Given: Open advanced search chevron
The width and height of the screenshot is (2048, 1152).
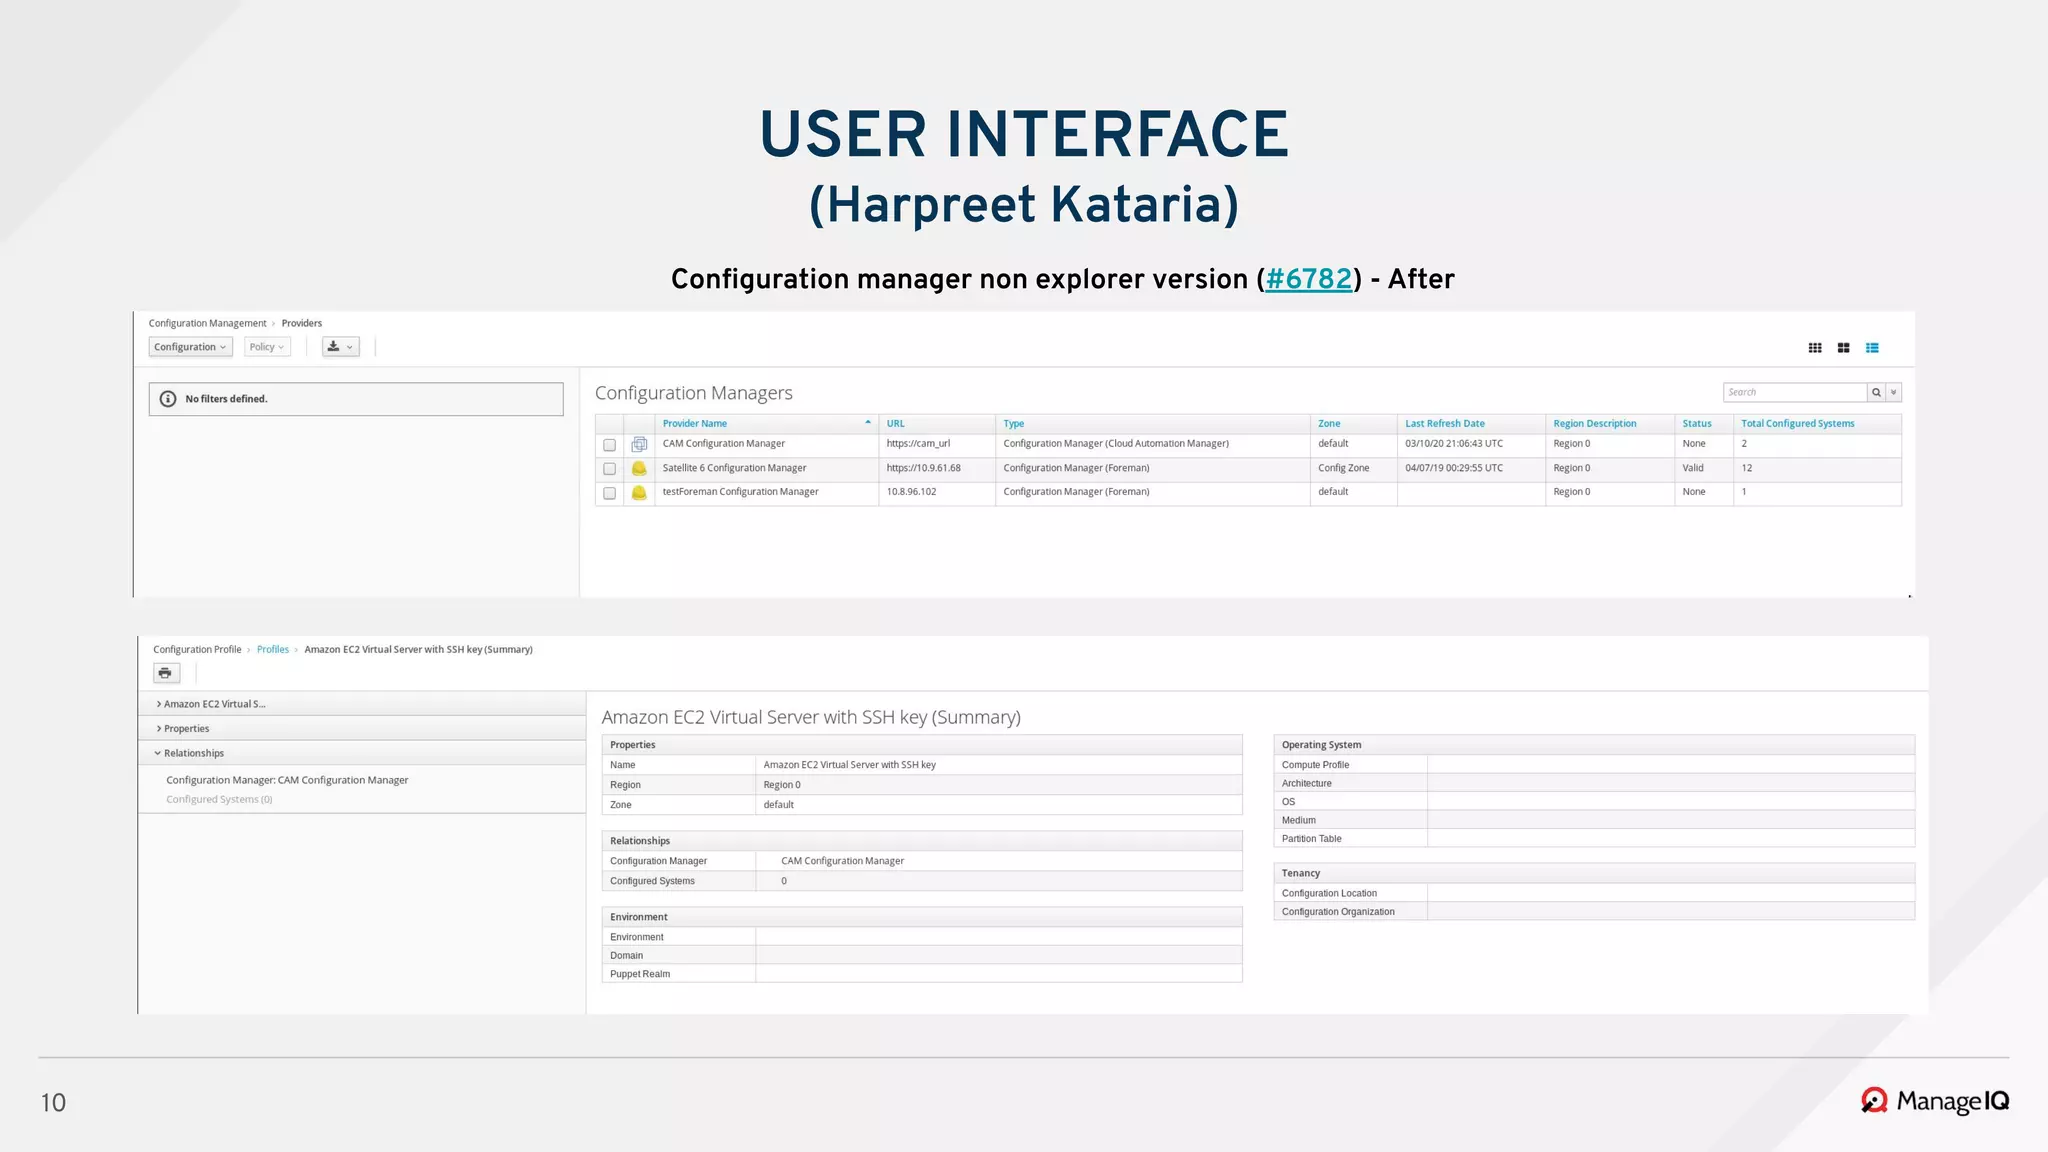Looking at the screenshot, I should click(1894, 392).
